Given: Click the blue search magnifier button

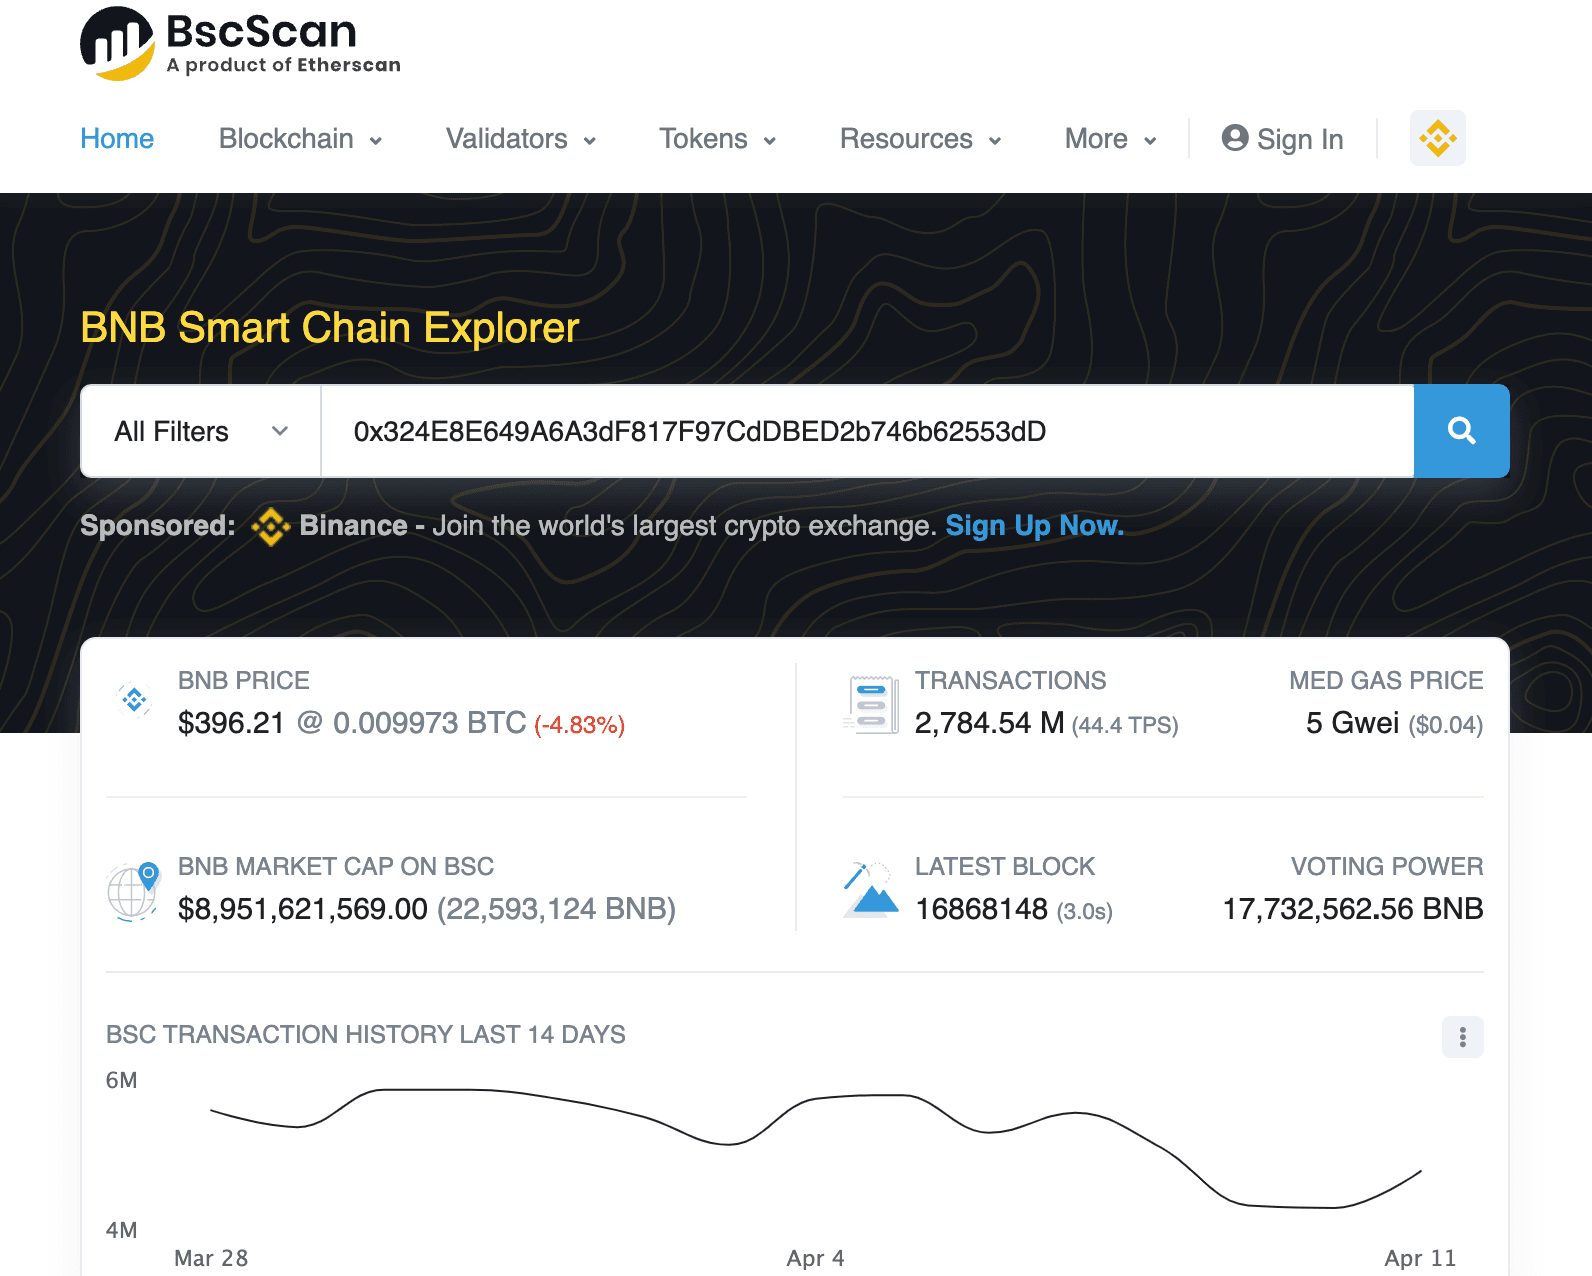Looking at the screenshot, I should click(1461, 431).
